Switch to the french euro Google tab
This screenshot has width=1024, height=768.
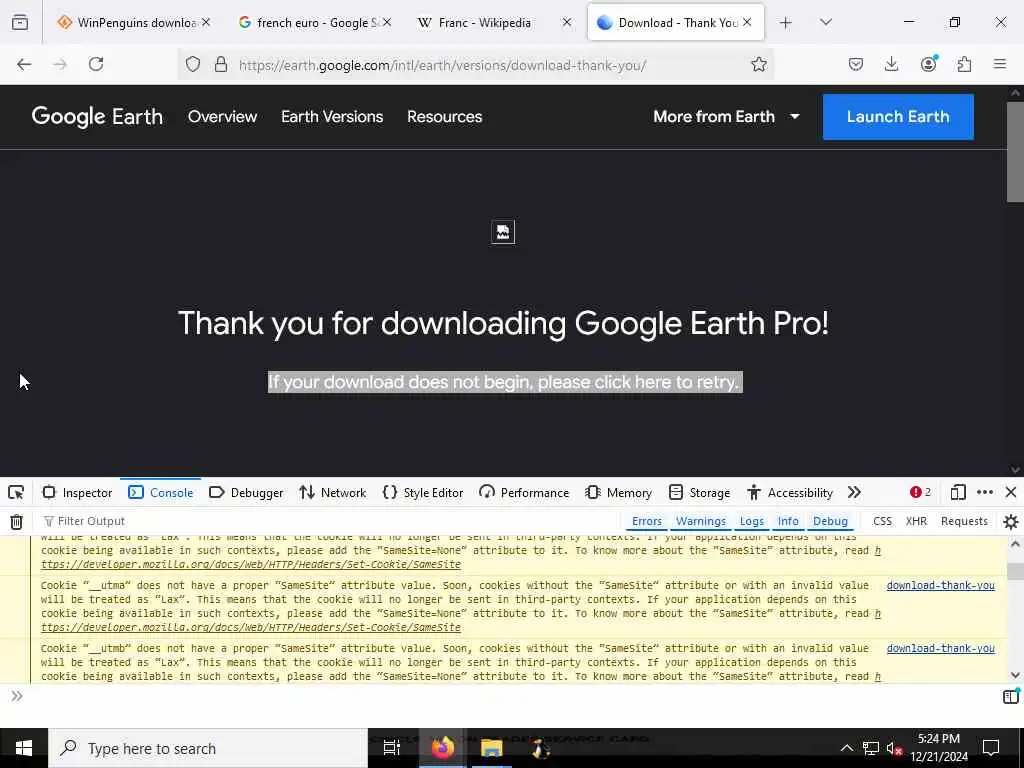[315, 23]
